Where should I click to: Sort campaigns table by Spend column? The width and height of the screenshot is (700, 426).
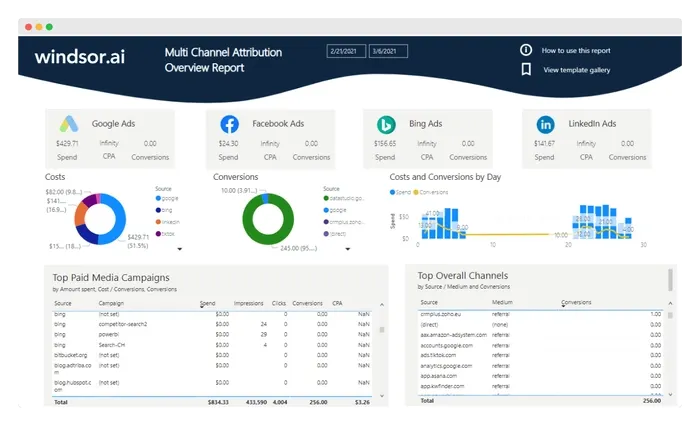[208, 303]
